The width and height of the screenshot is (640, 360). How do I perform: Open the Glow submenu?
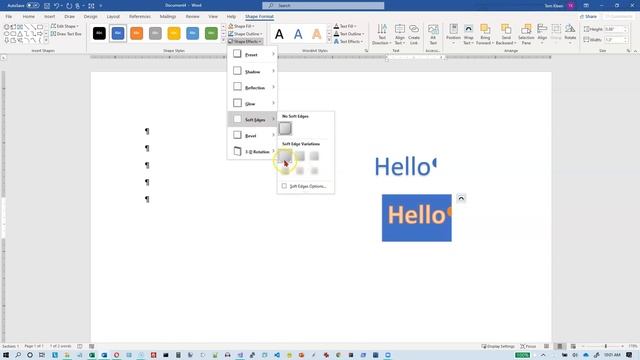pyautogui.click(x=252, y=103)
